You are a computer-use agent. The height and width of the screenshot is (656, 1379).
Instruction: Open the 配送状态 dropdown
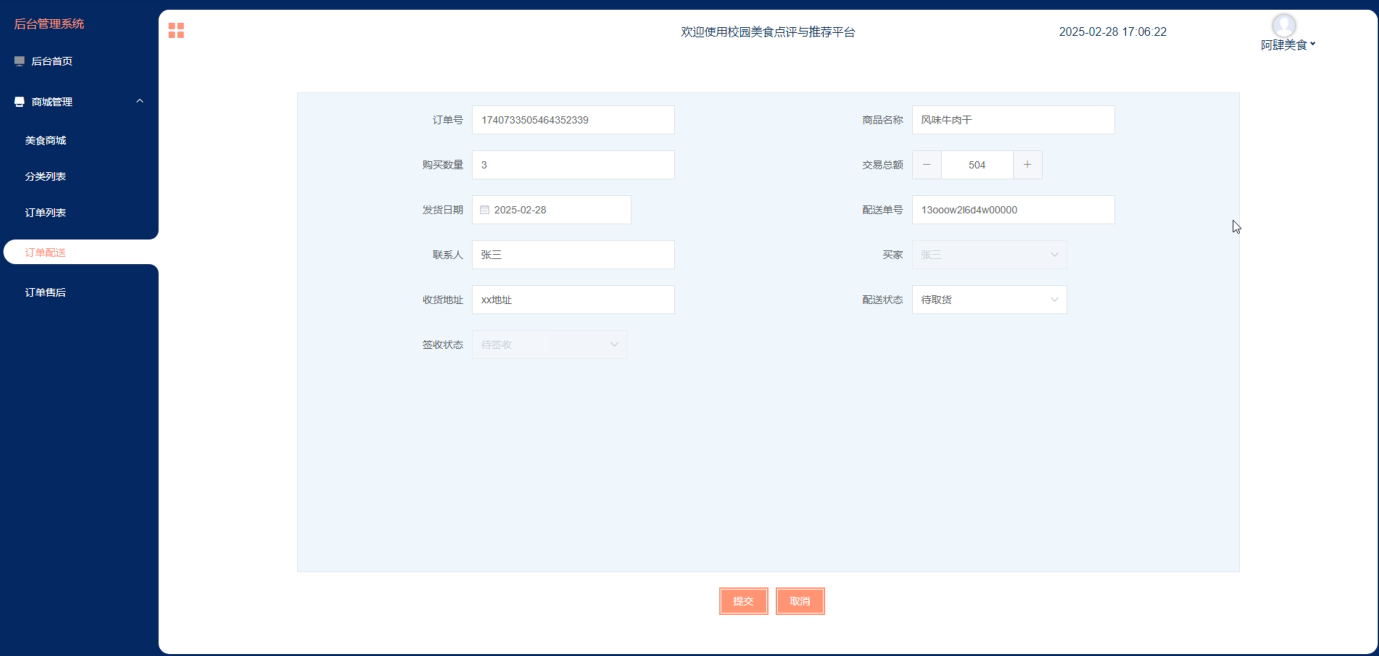point(989,300)
